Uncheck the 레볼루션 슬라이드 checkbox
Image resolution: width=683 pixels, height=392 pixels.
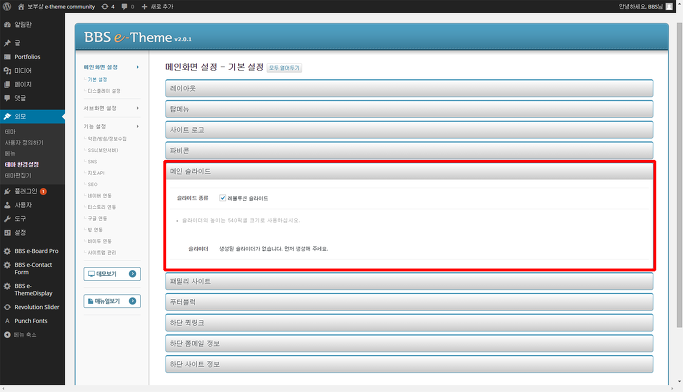(x=222, y=198)
